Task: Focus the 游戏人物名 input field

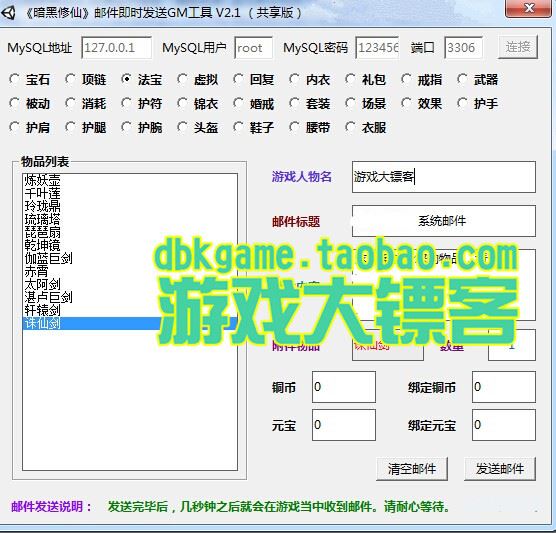Action: (444, 177)
